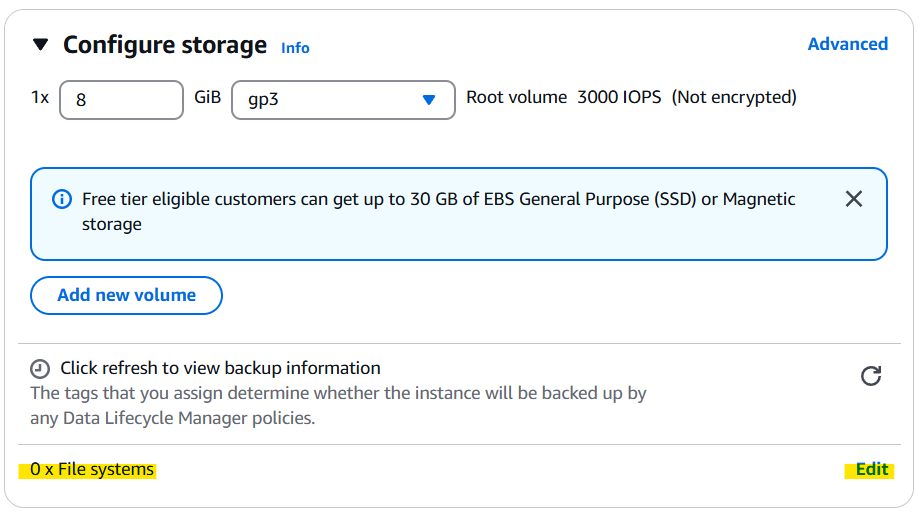
Task: Refresh backup information with the reload icon
Action: 871,376
